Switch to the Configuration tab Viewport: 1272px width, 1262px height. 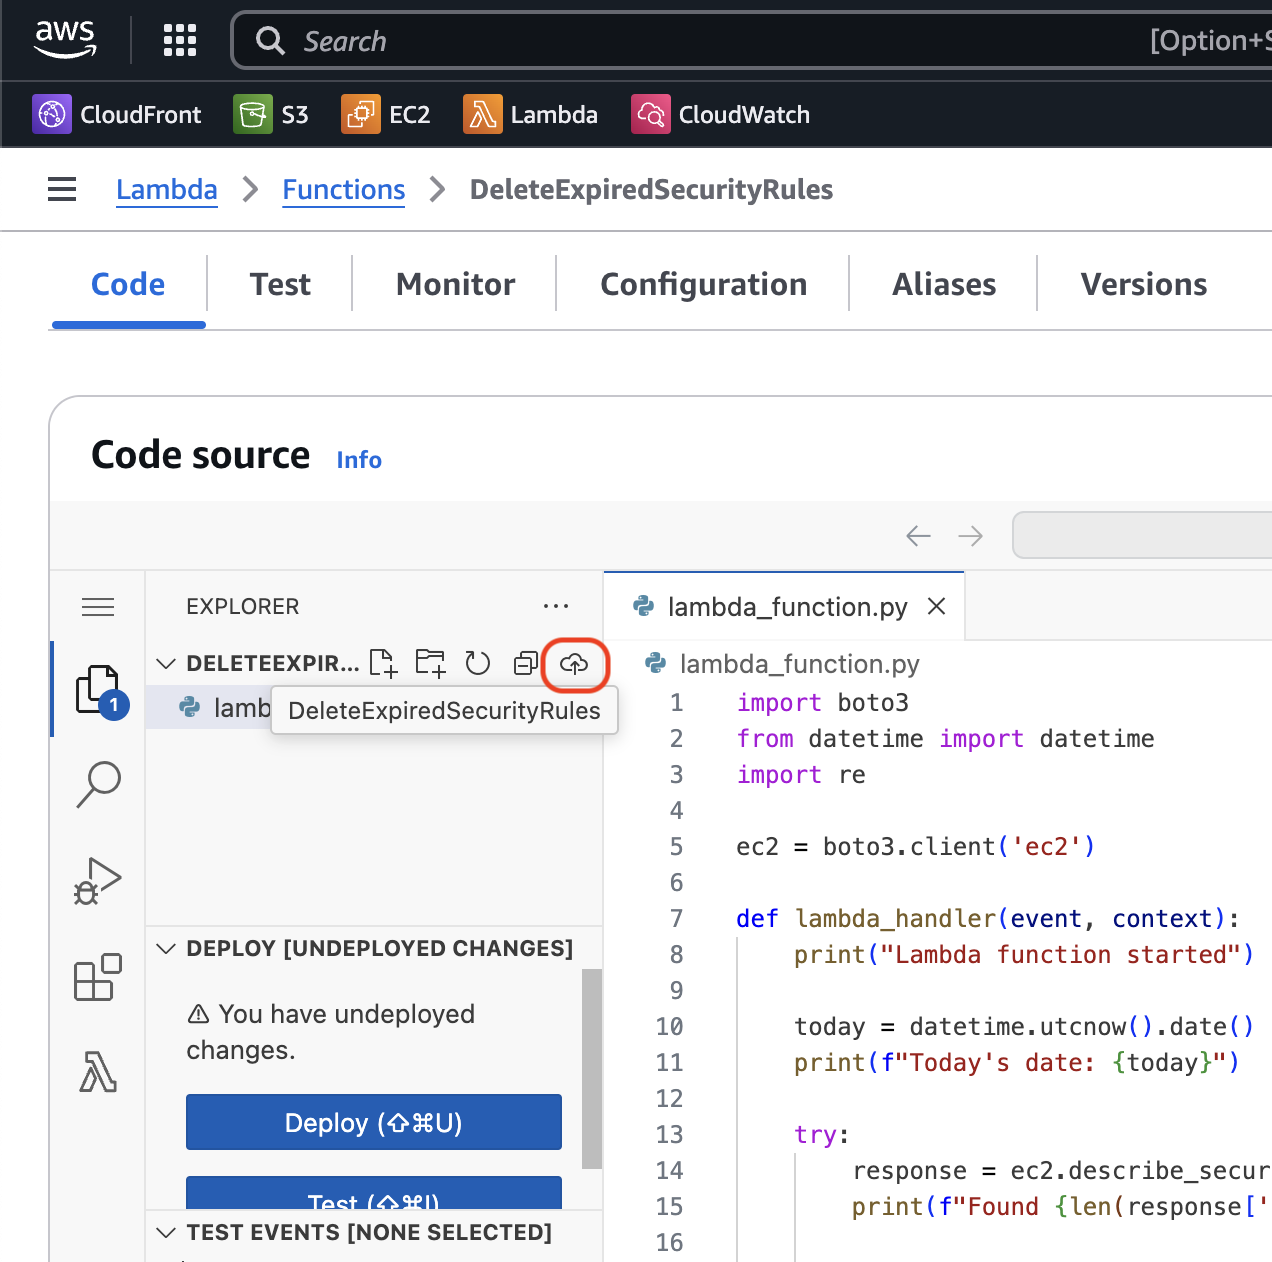(703, 285)
